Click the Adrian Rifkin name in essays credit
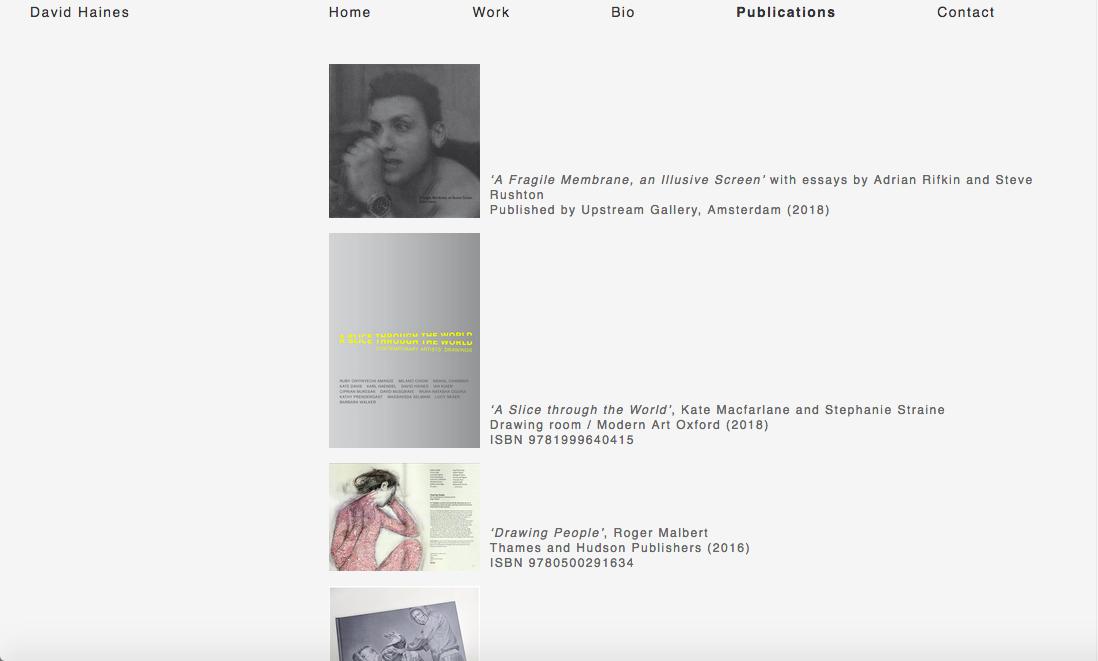This screenshot has width=1098, height=661. coord(918,180)
